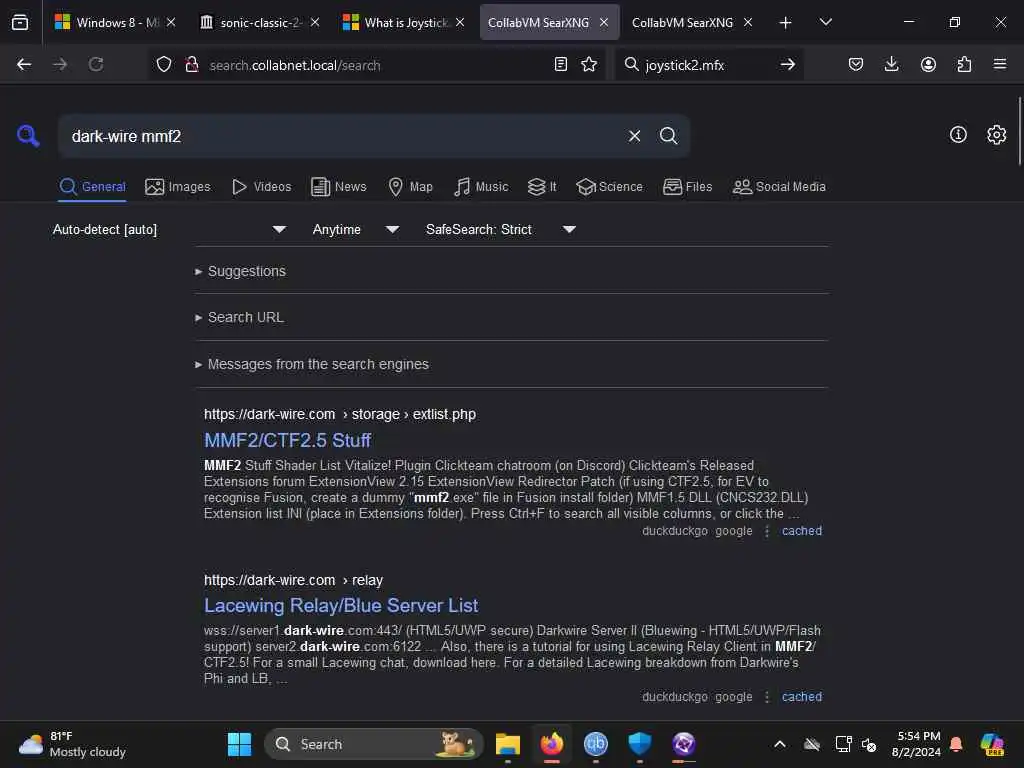Open extensions puzzle piece menu
1024x768 pixels.
tap(964, 65)
